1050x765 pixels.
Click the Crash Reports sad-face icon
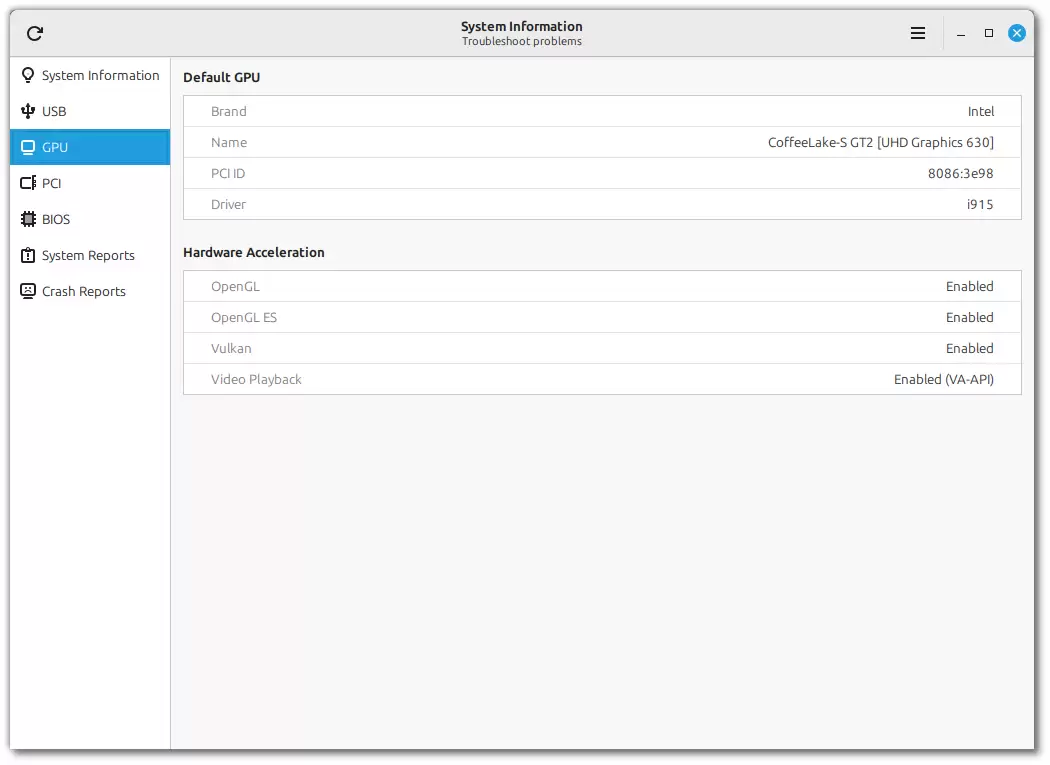28,291
